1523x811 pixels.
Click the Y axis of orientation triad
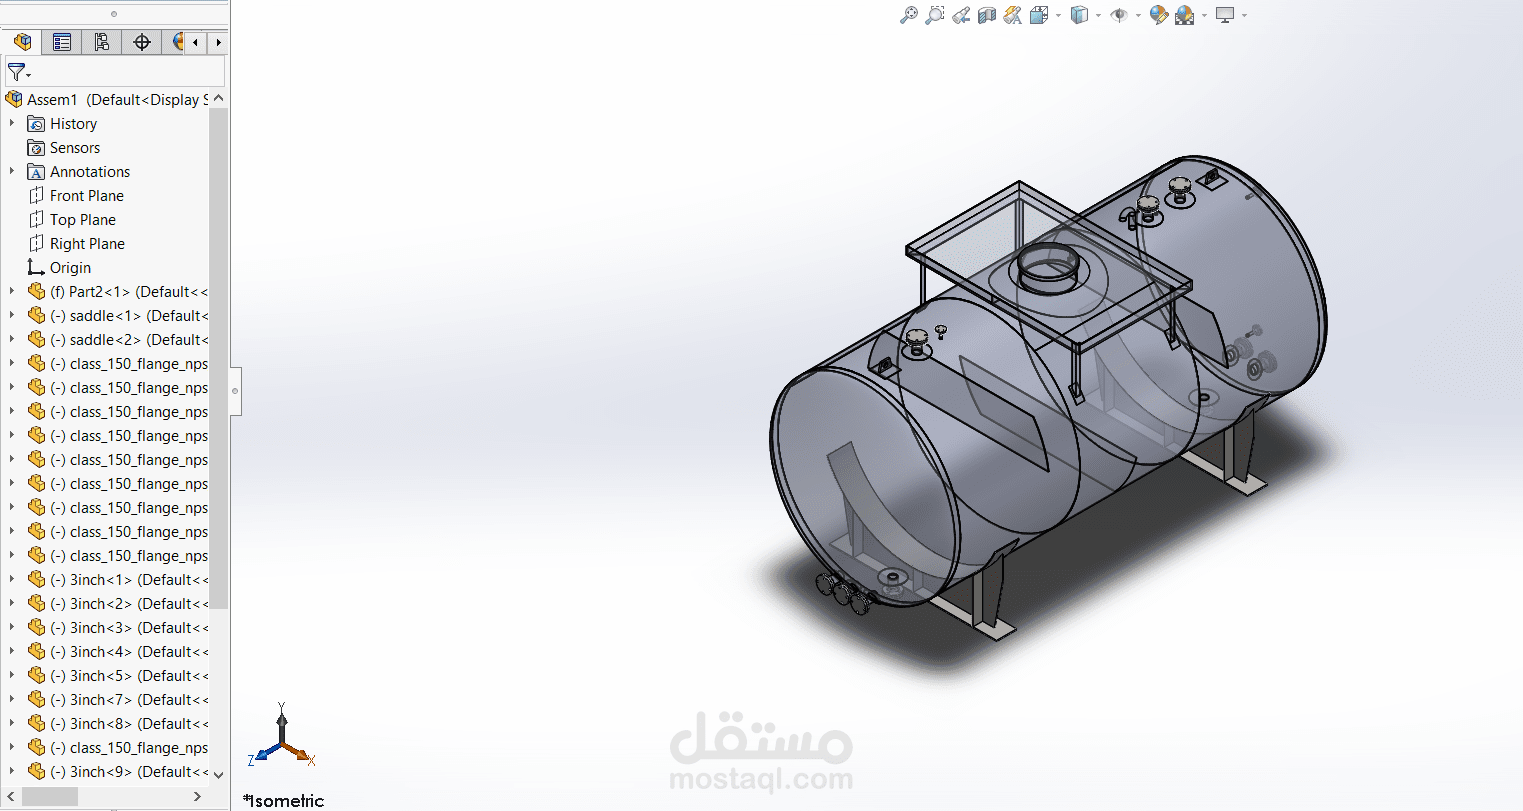pyautogui.click(x=282, y=721)
